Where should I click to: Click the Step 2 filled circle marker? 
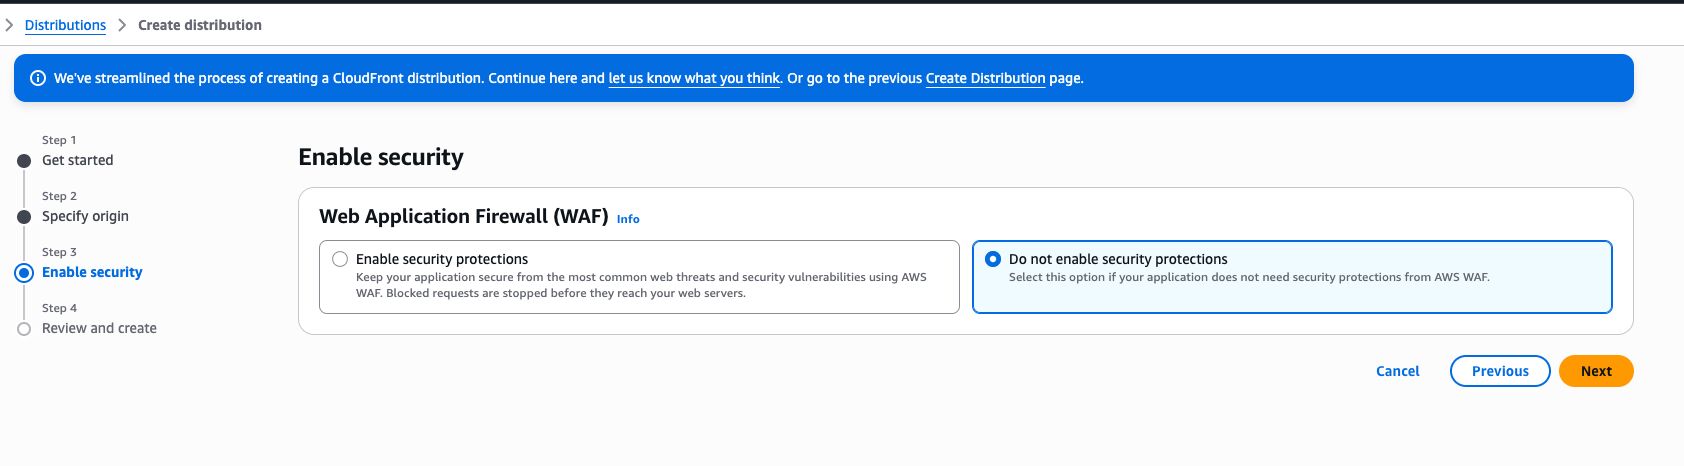tap(24, 217)
